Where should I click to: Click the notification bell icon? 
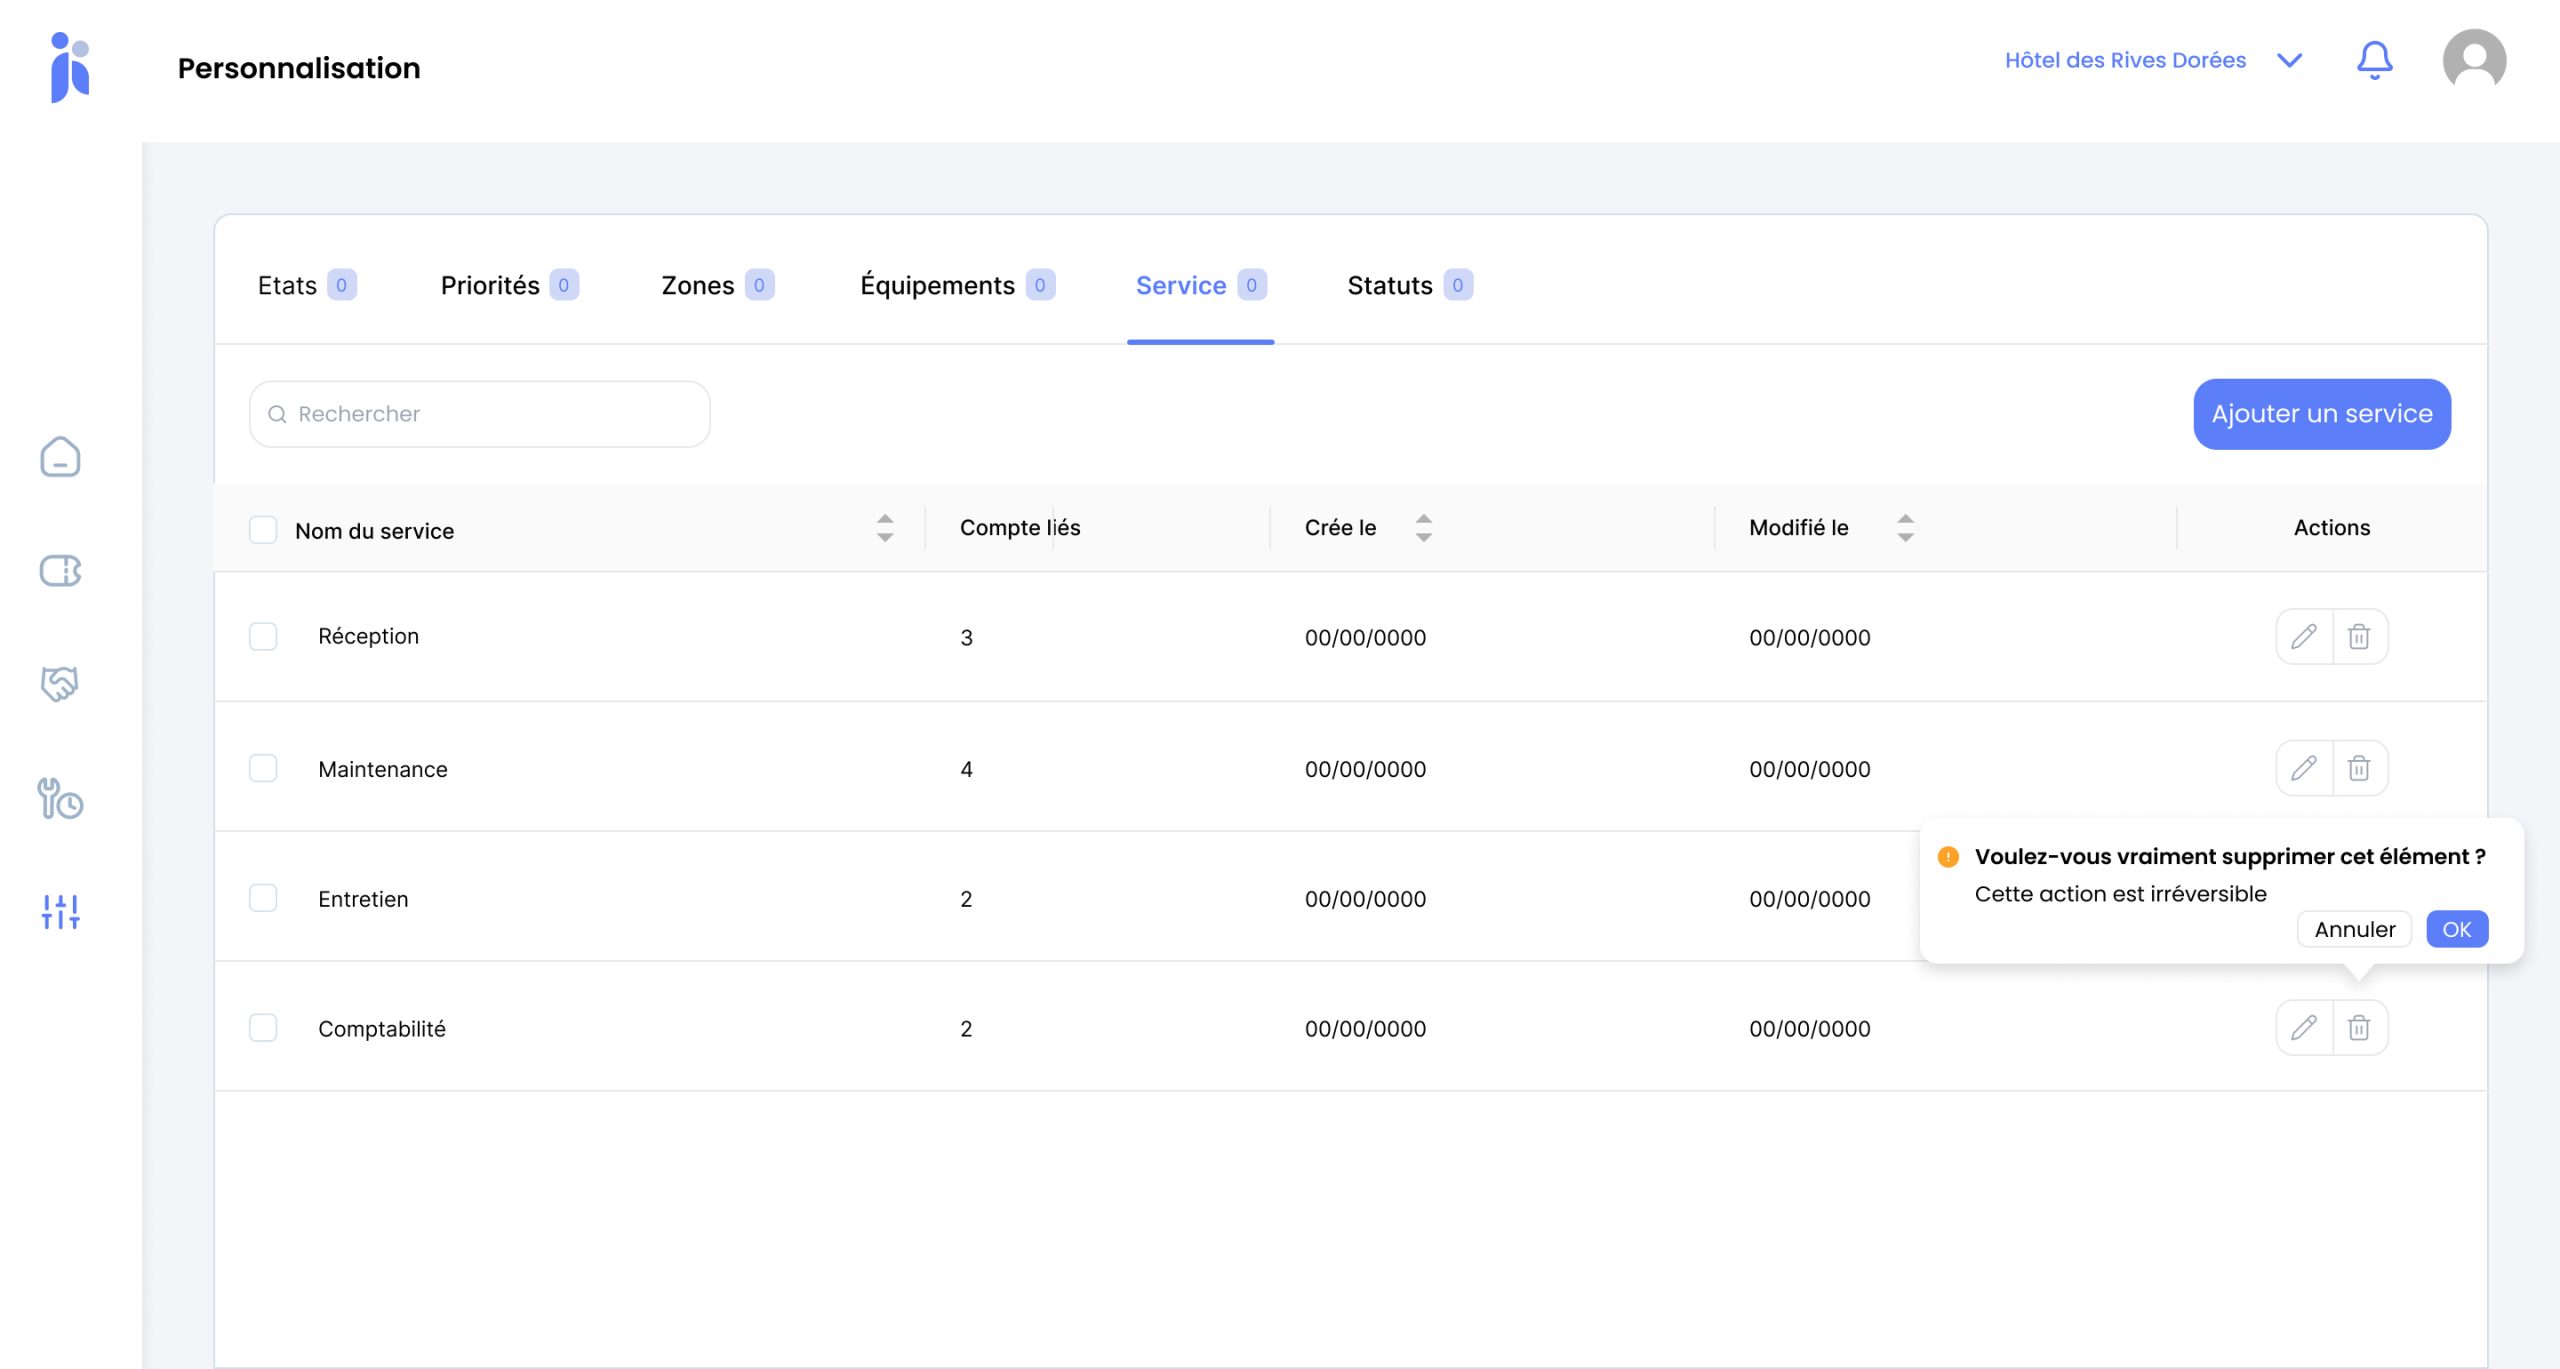click(x=2374, y=61)
